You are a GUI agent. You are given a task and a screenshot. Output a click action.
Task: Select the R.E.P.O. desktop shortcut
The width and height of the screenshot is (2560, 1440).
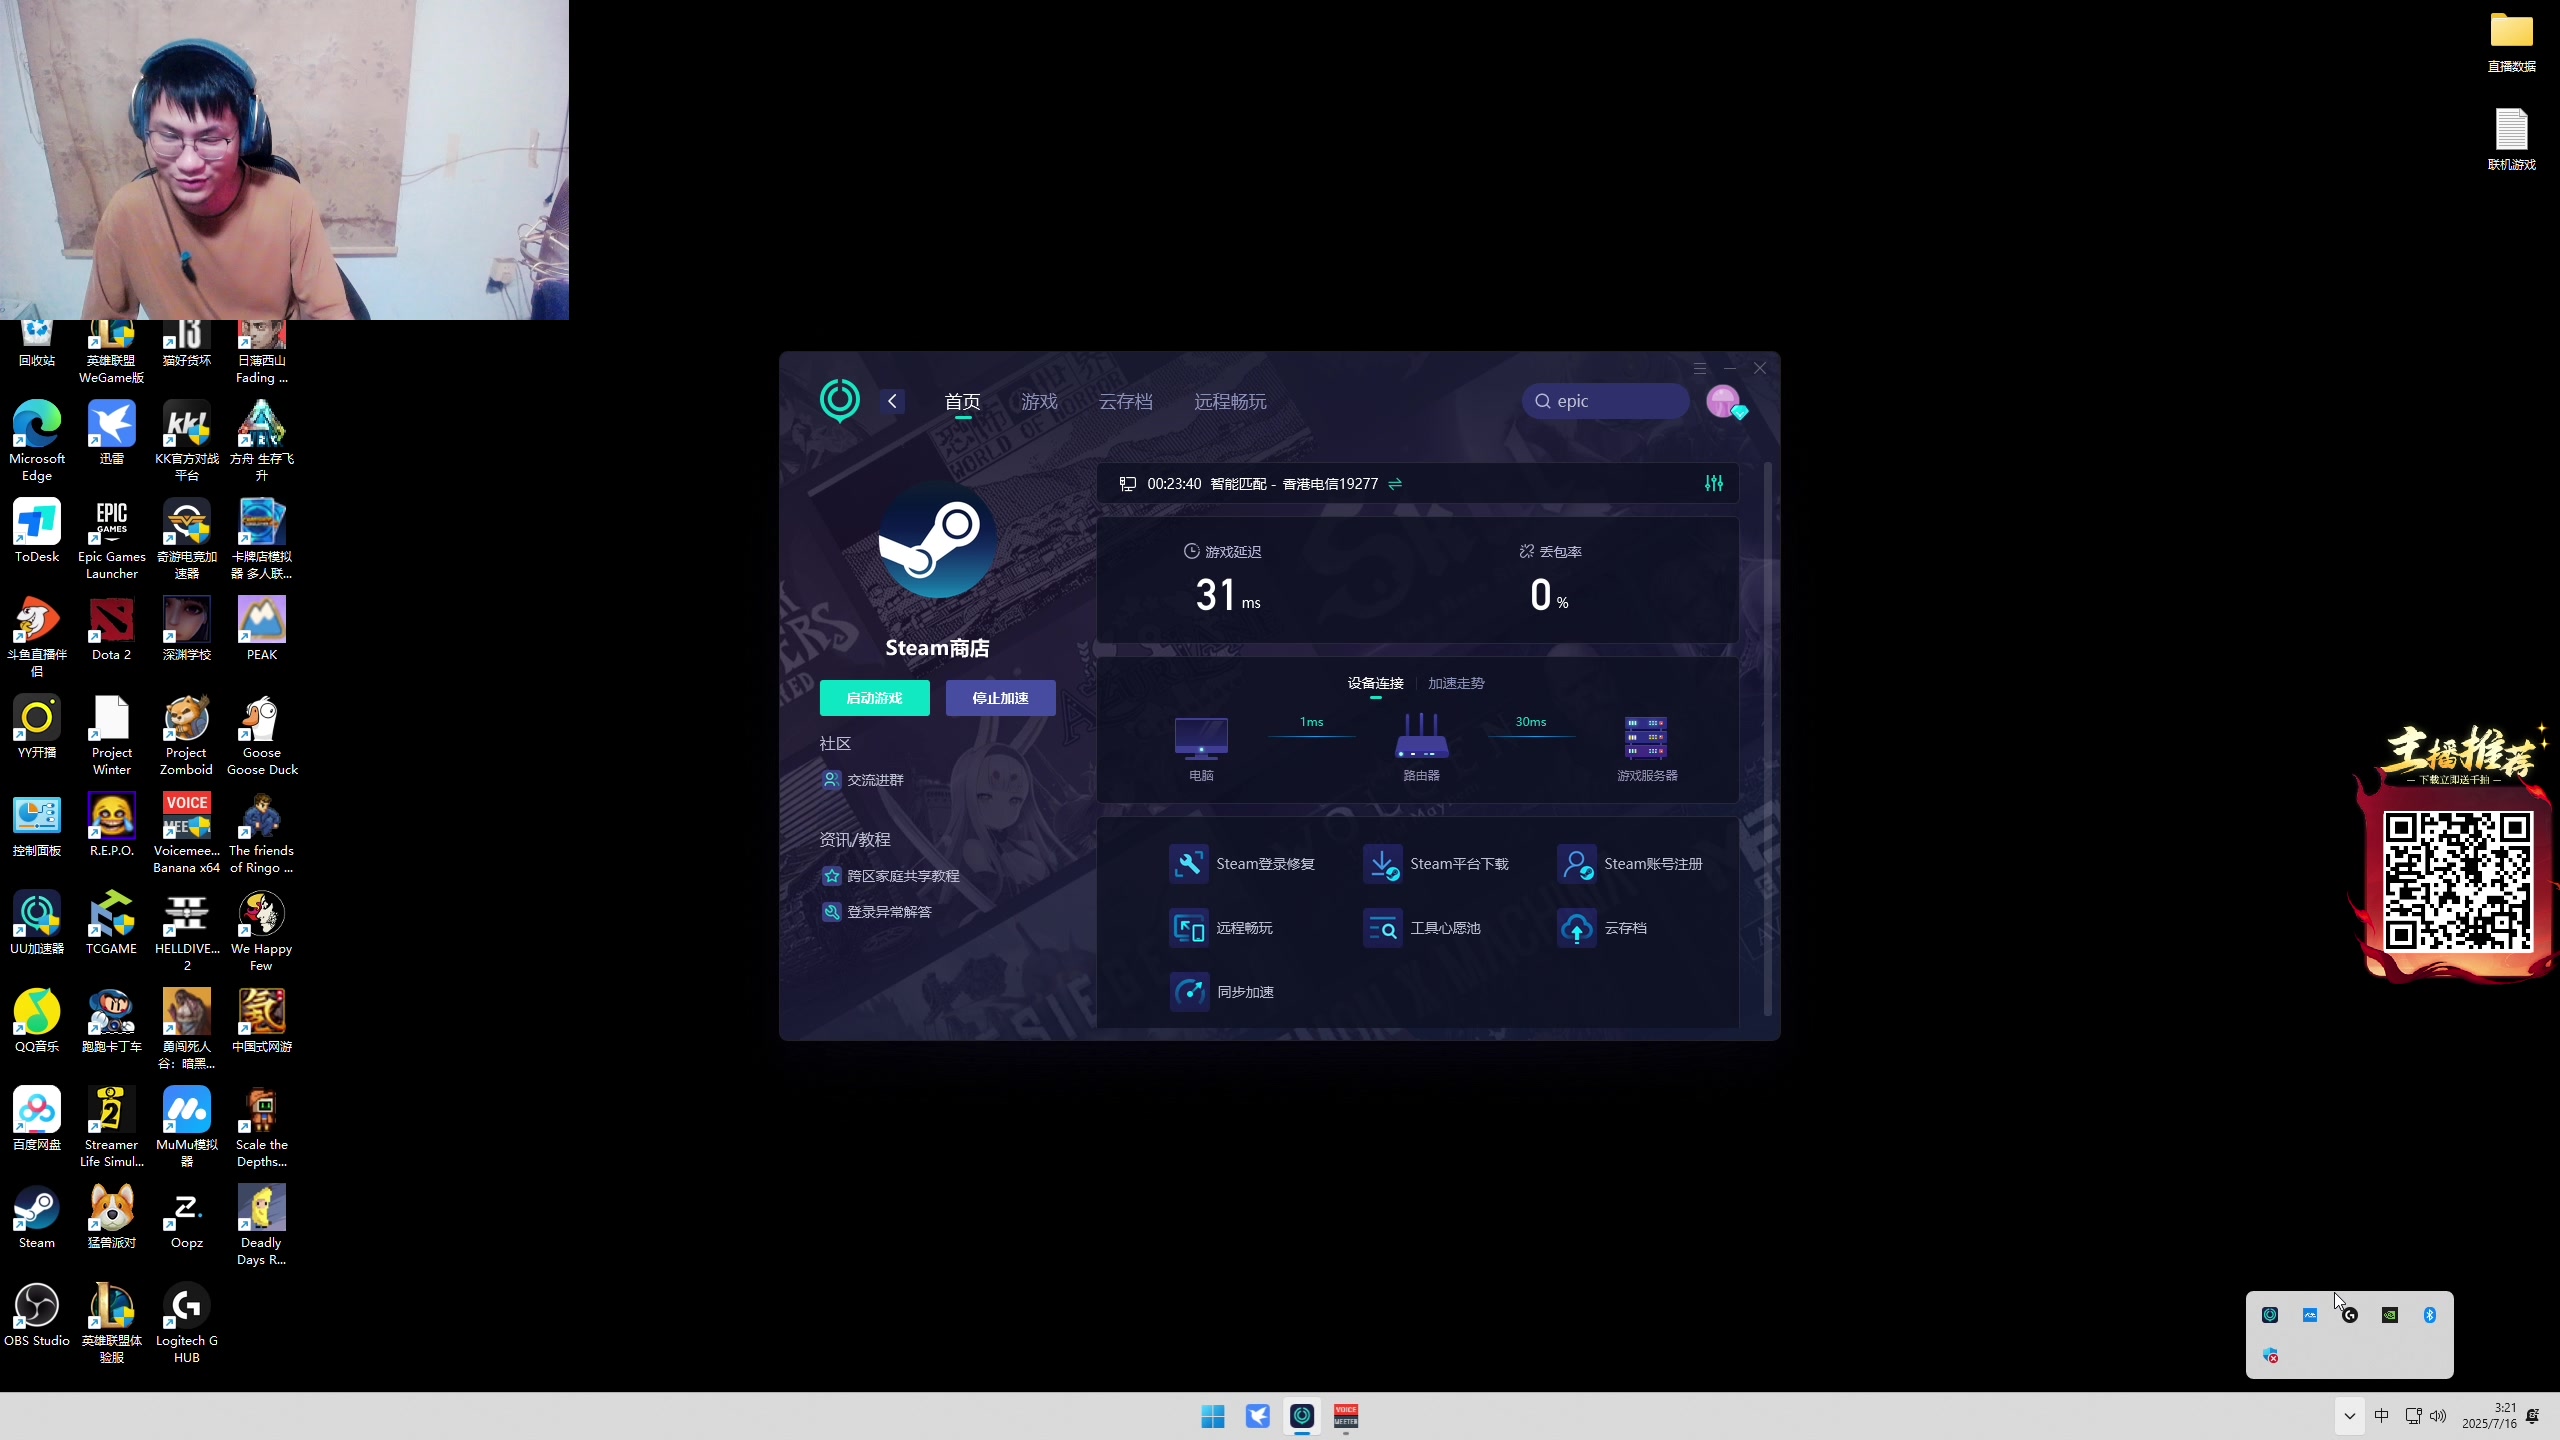pos(112,826)
